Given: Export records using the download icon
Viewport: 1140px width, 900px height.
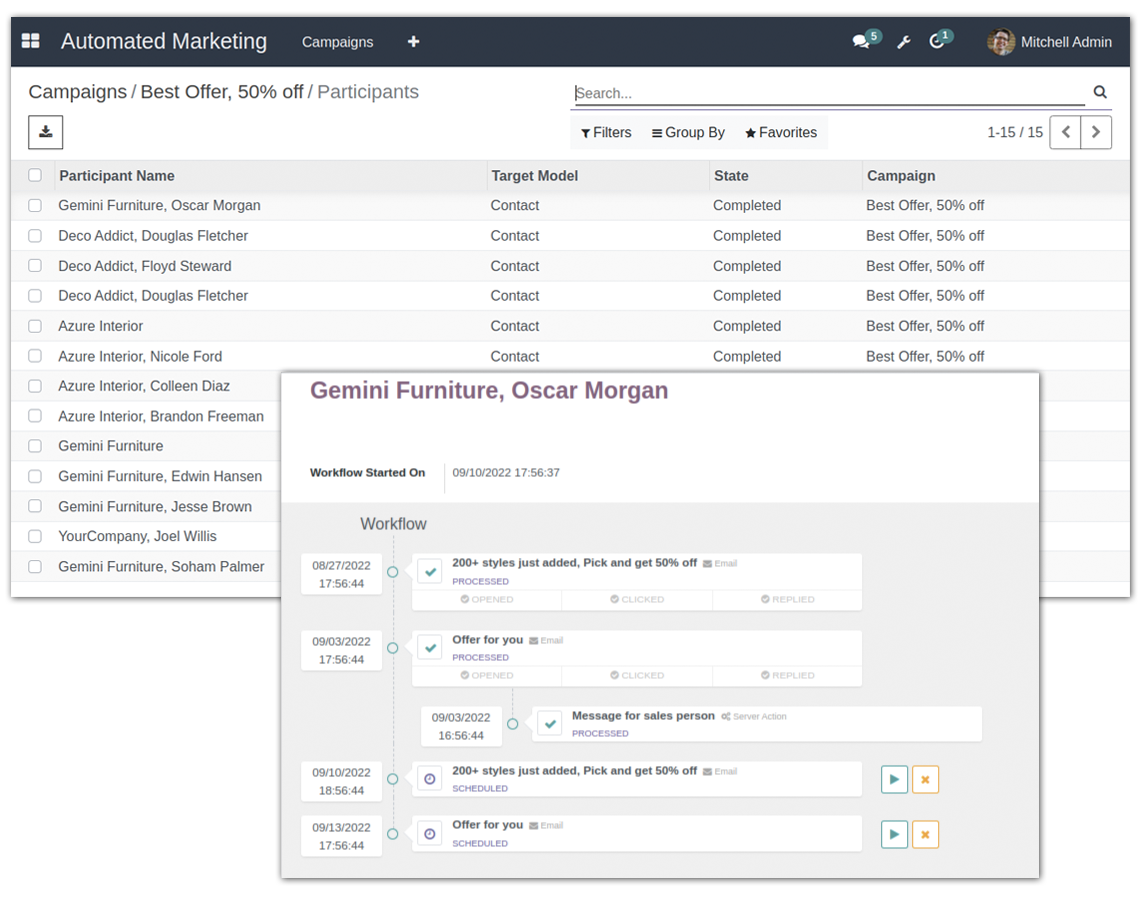Looking at the screenshot, I should 45,131.
